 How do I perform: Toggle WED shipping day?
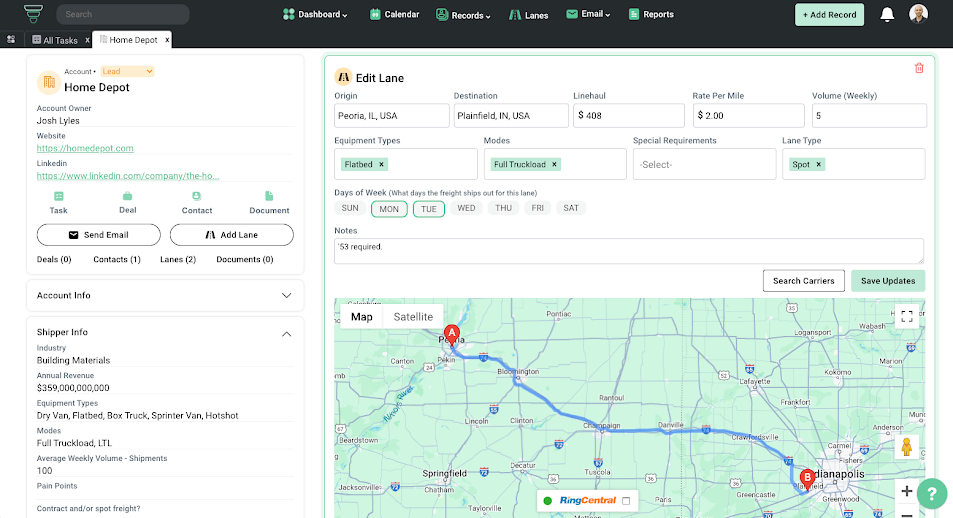(466, 208)
